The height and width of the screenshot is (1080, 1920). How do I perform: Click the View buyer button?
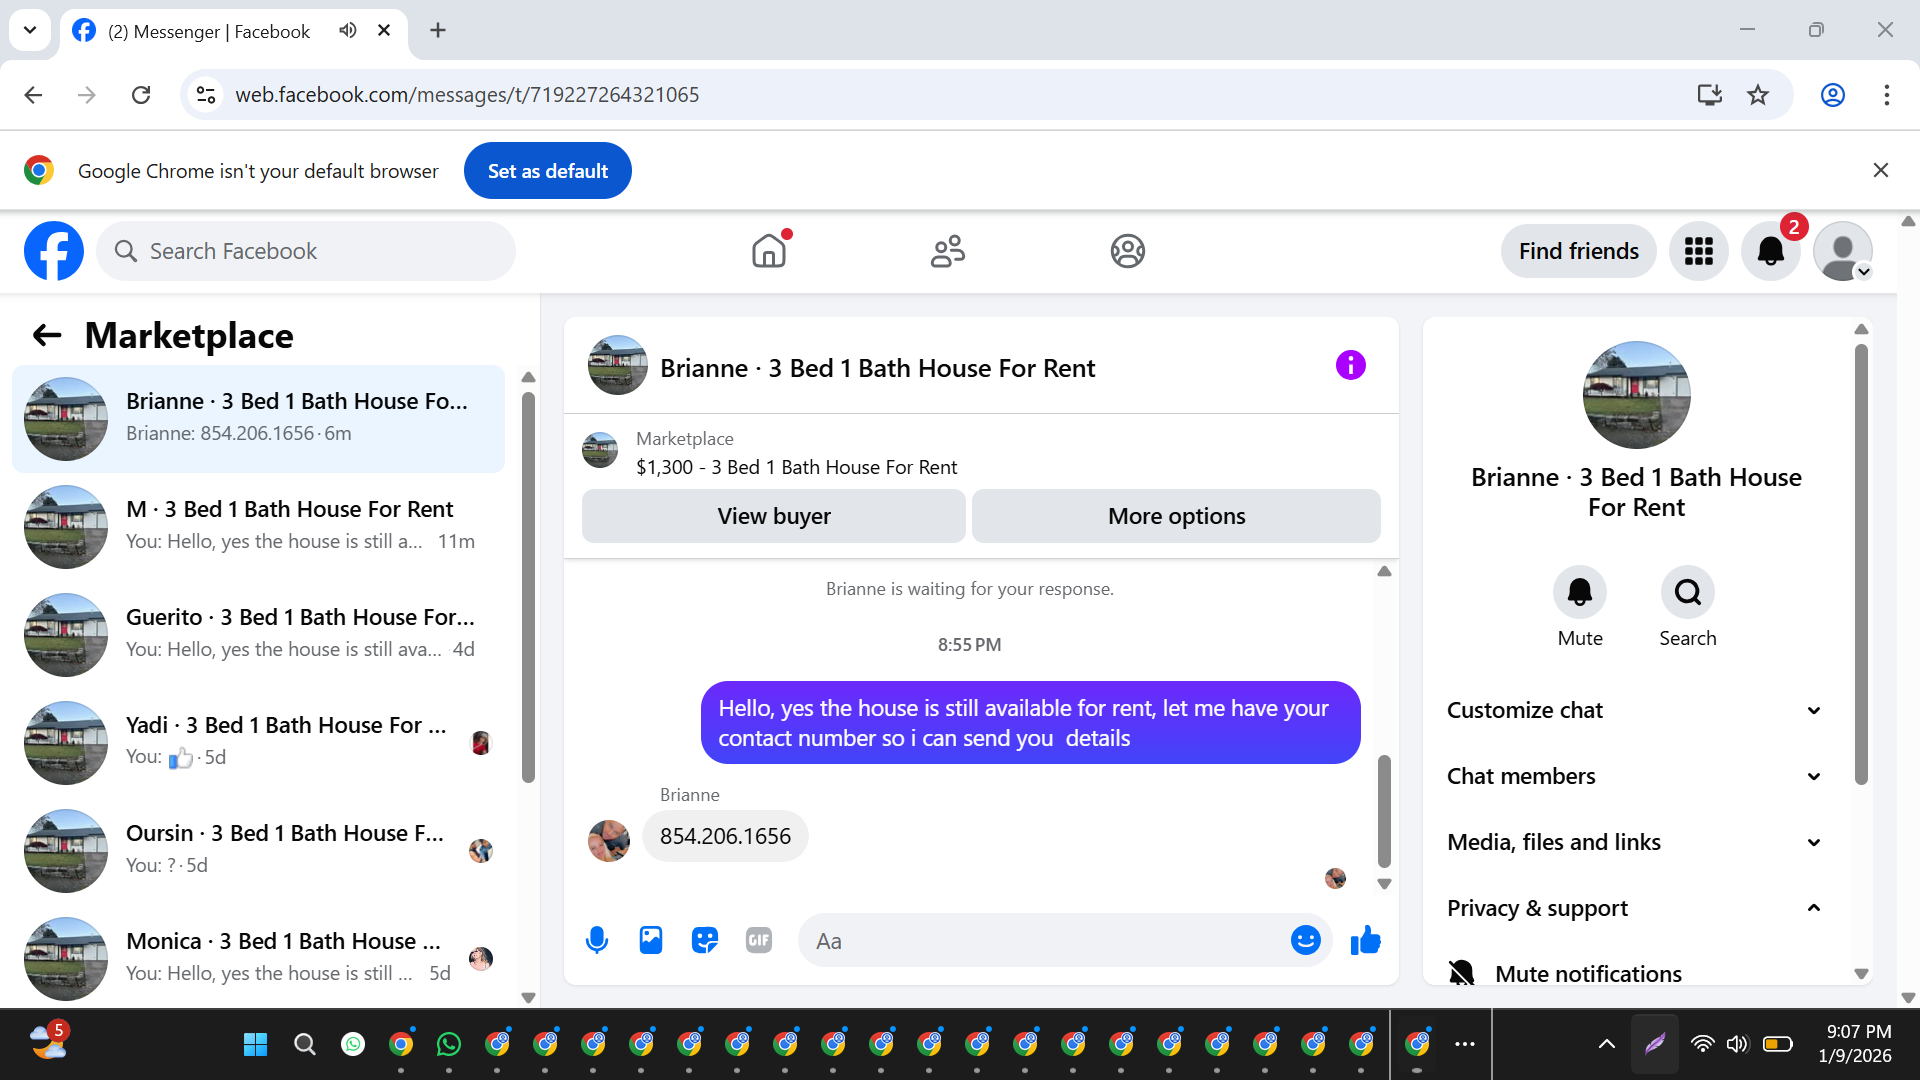pos(773,516)
